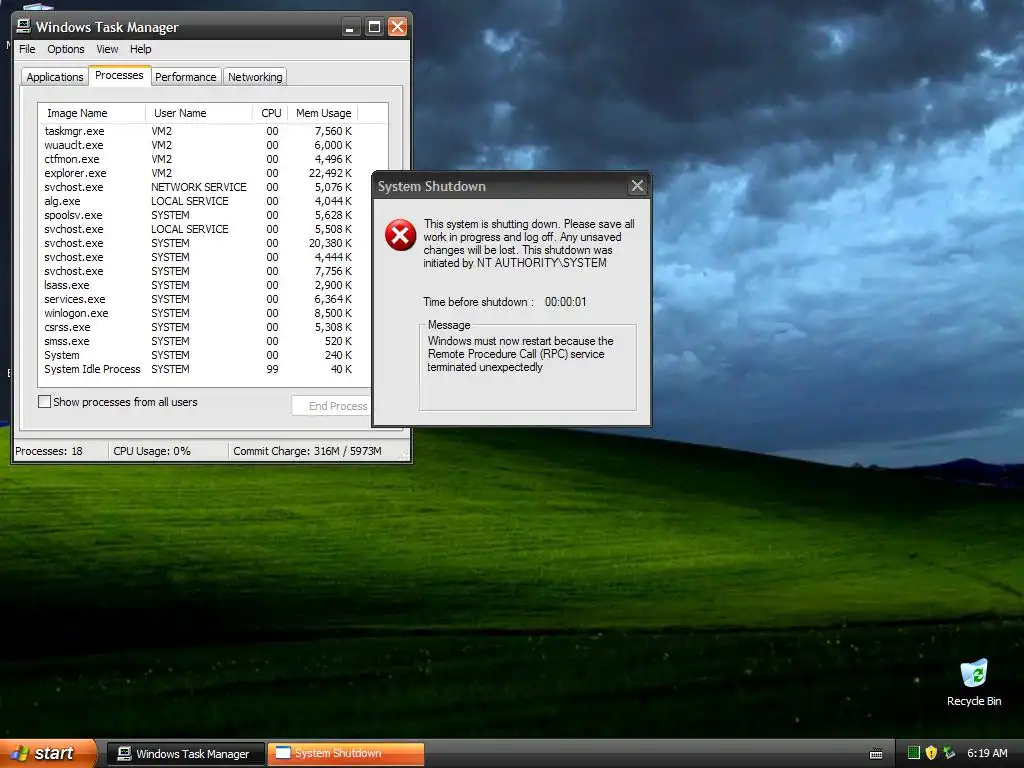Switch to Windows Task Manager taskbar button
The image size is (1024, 768).
(185, 754)
